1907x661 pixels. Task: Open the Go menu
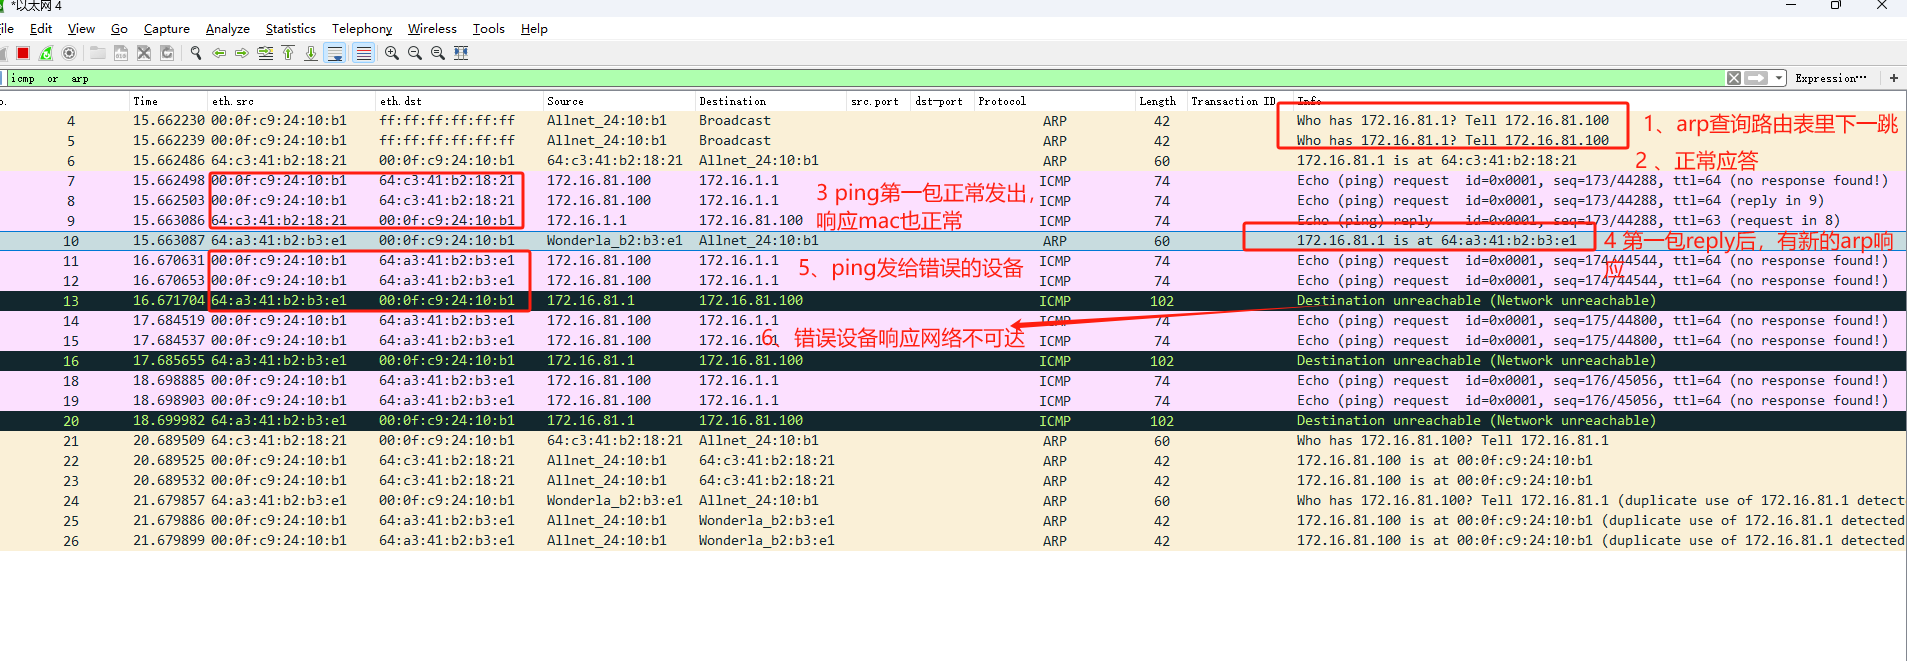pos(119,29)
